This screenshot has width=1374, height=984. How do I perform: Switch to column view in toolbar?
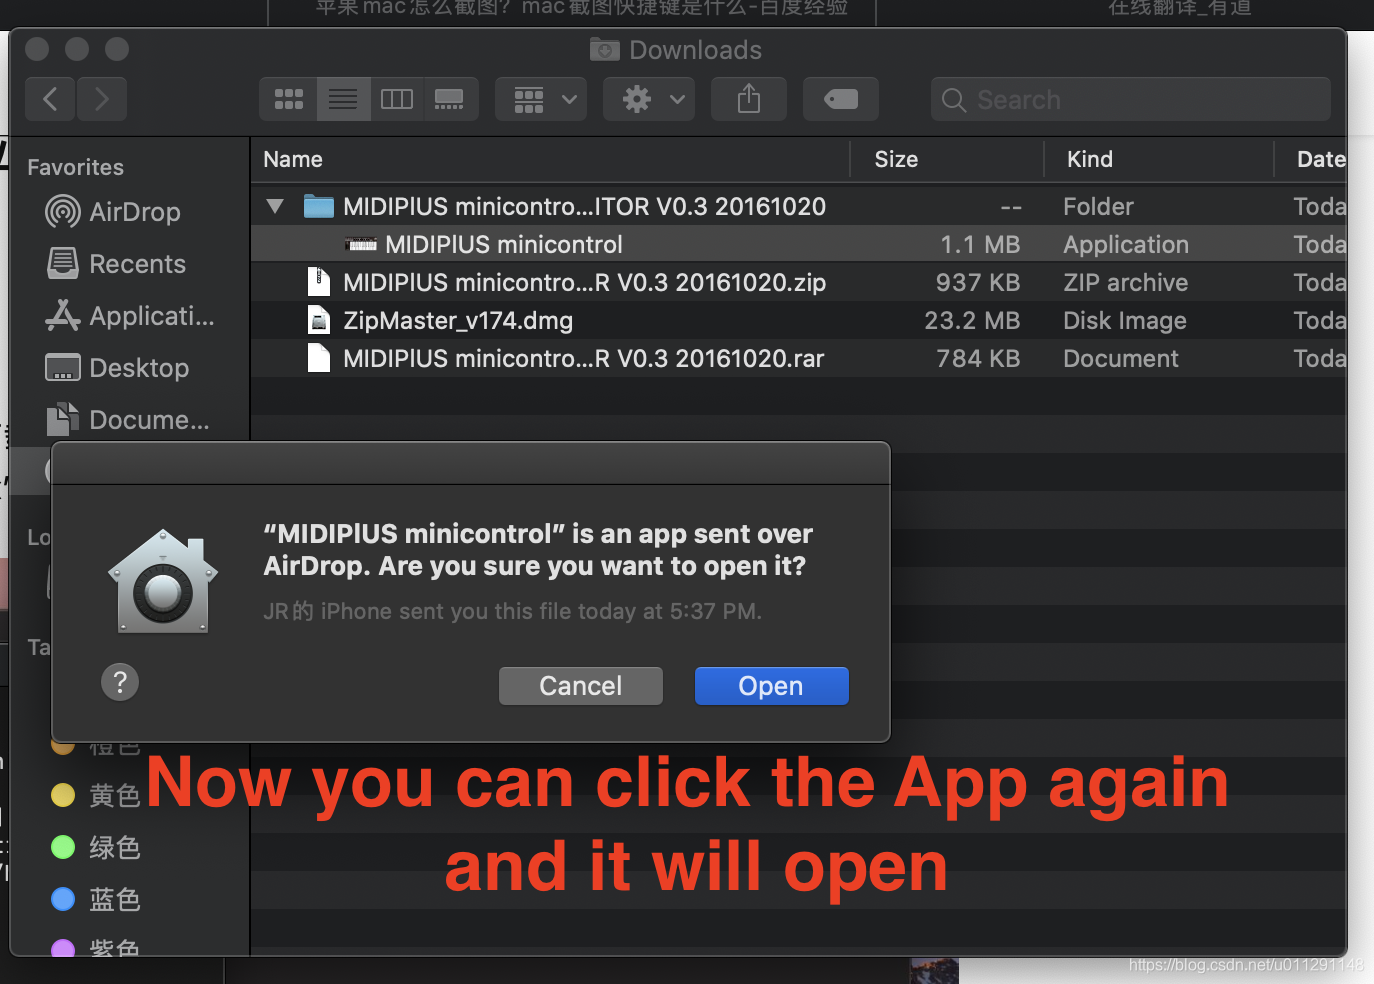coord(397,99)
